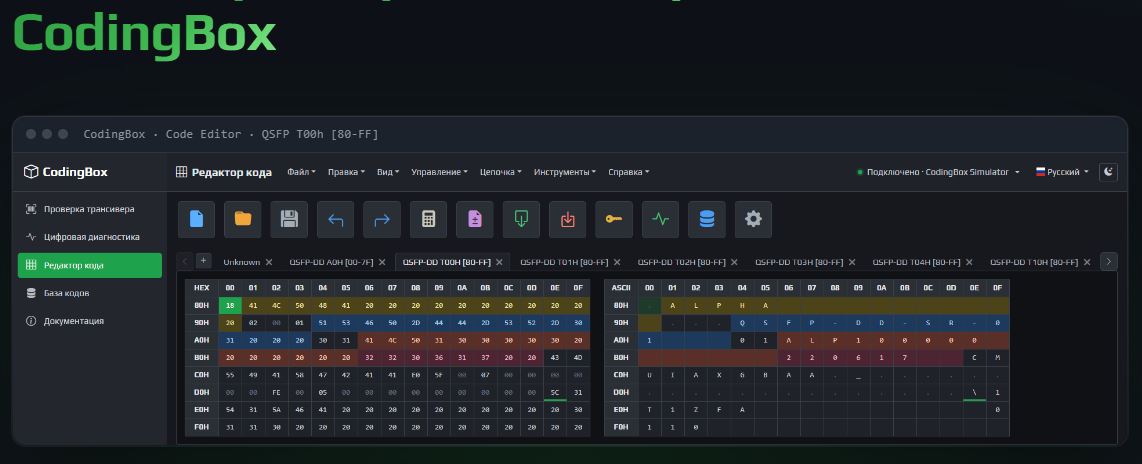Close the QSFP-DD T04H [80-FF] tab
The height and width of the screenshot is (464, 1142).
(969, 262)
